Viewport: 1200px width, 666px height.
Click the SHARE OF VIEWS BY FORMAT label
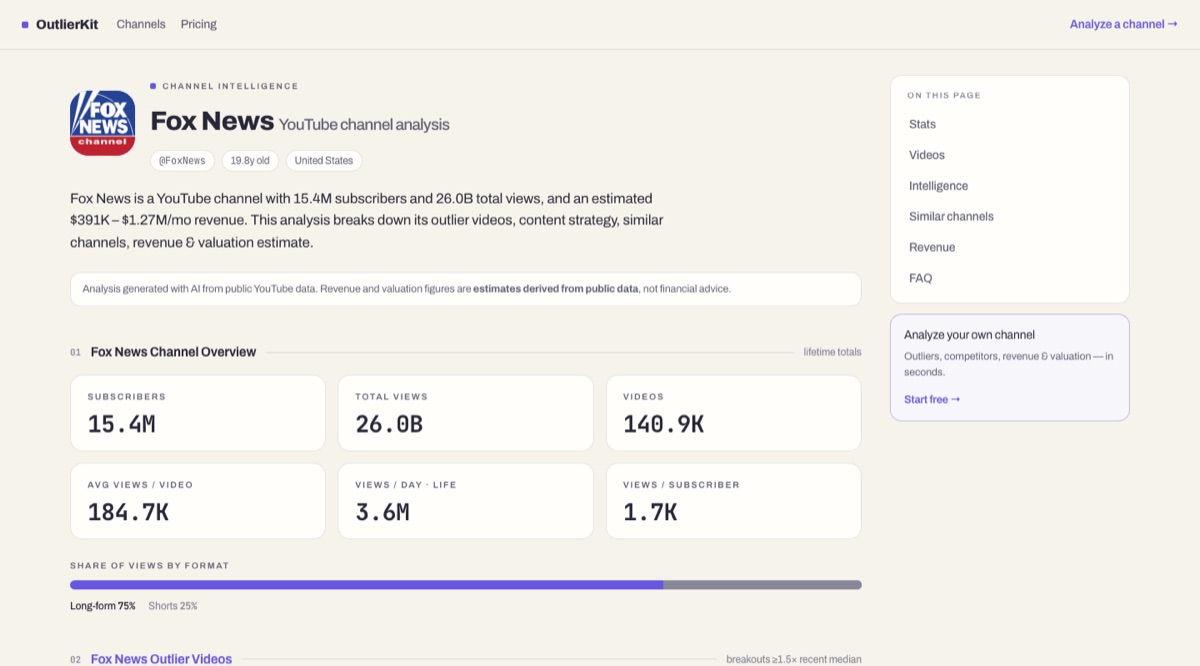tap(150, 566)
